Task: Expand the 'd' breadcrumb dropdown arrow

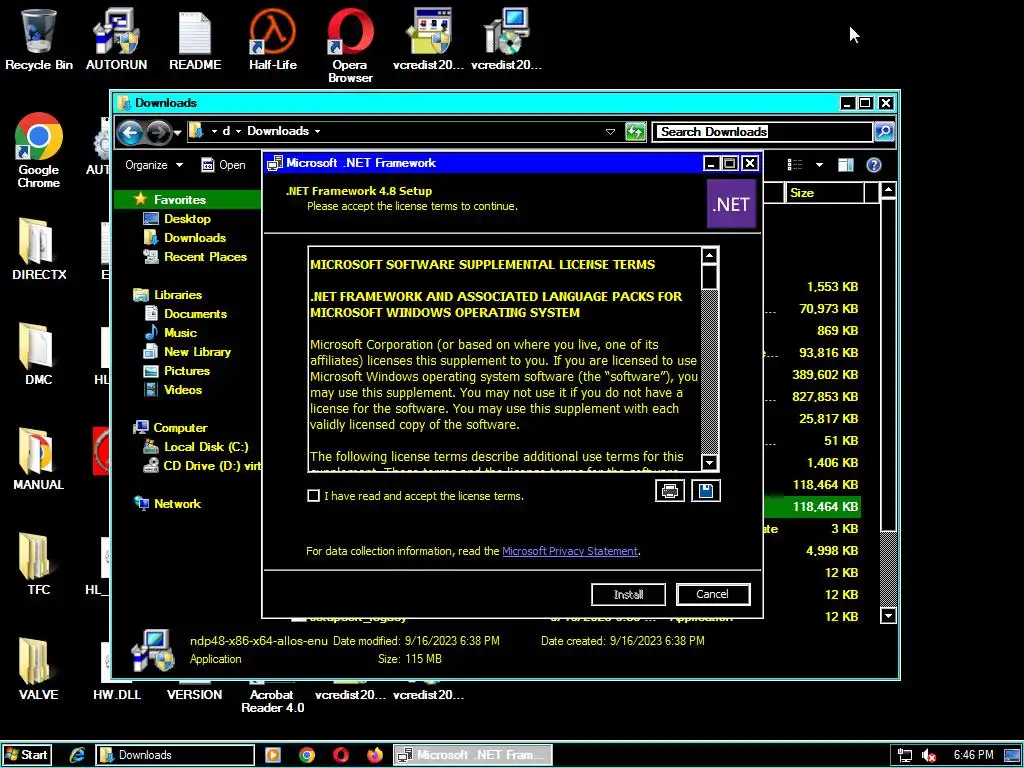Action: [x=238, y=131]
